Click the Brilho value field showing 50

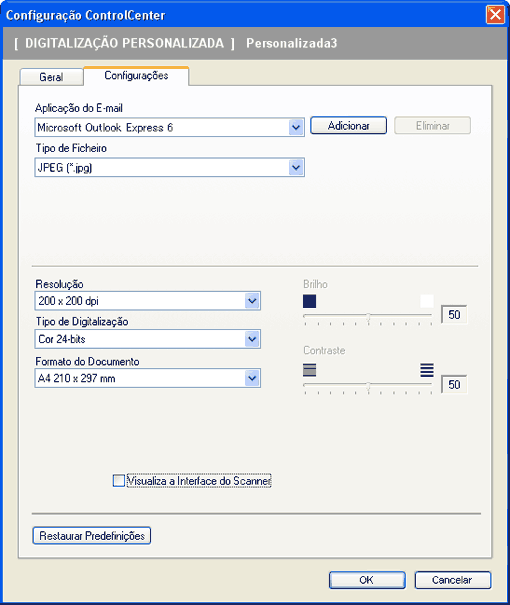coord(454,315)
